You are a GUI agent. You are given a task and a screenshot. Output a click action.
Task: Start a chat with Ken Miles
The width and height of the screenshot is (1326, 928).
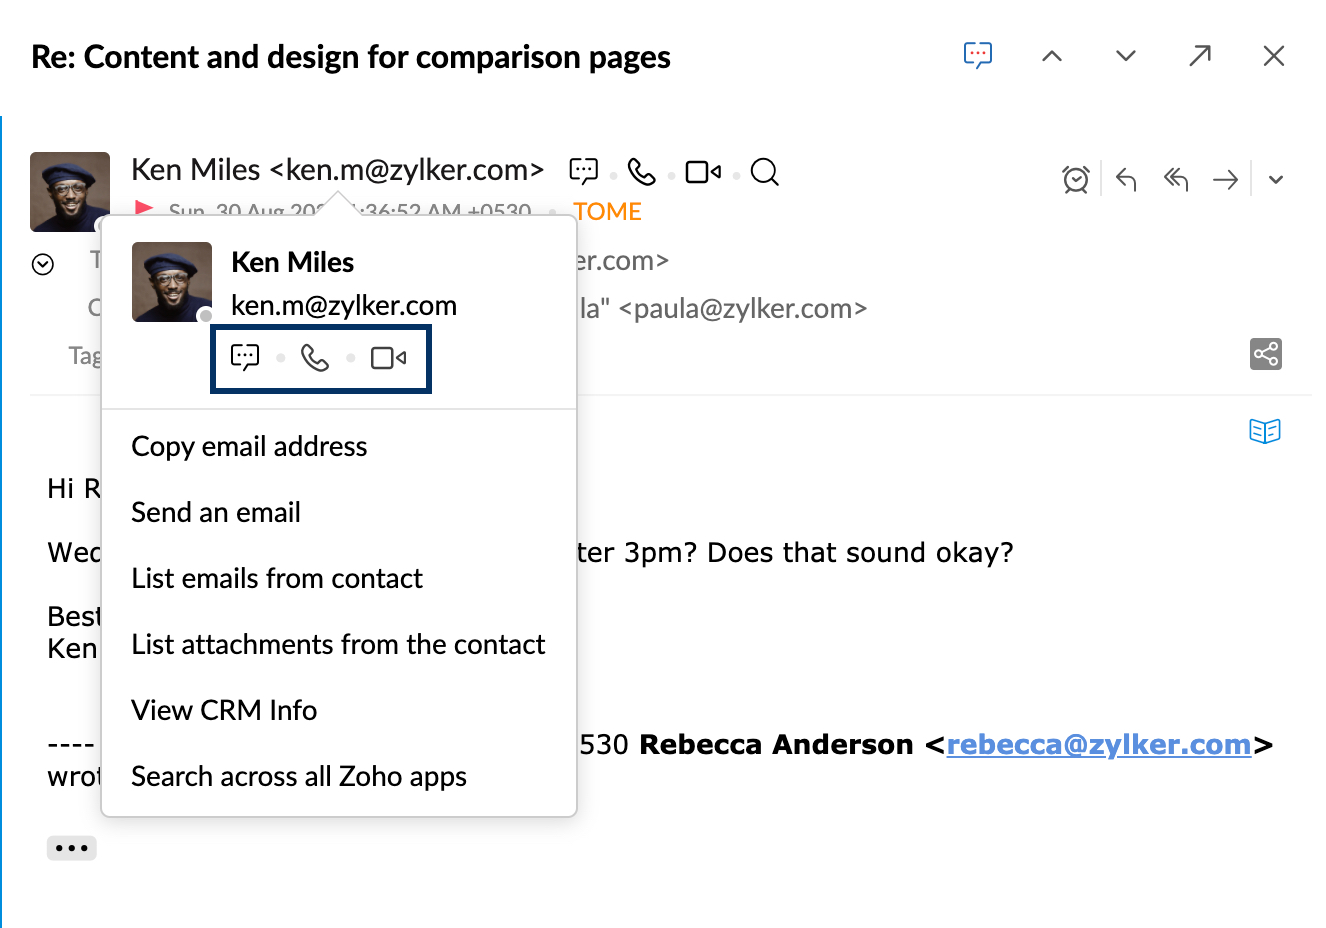(244, 357)
